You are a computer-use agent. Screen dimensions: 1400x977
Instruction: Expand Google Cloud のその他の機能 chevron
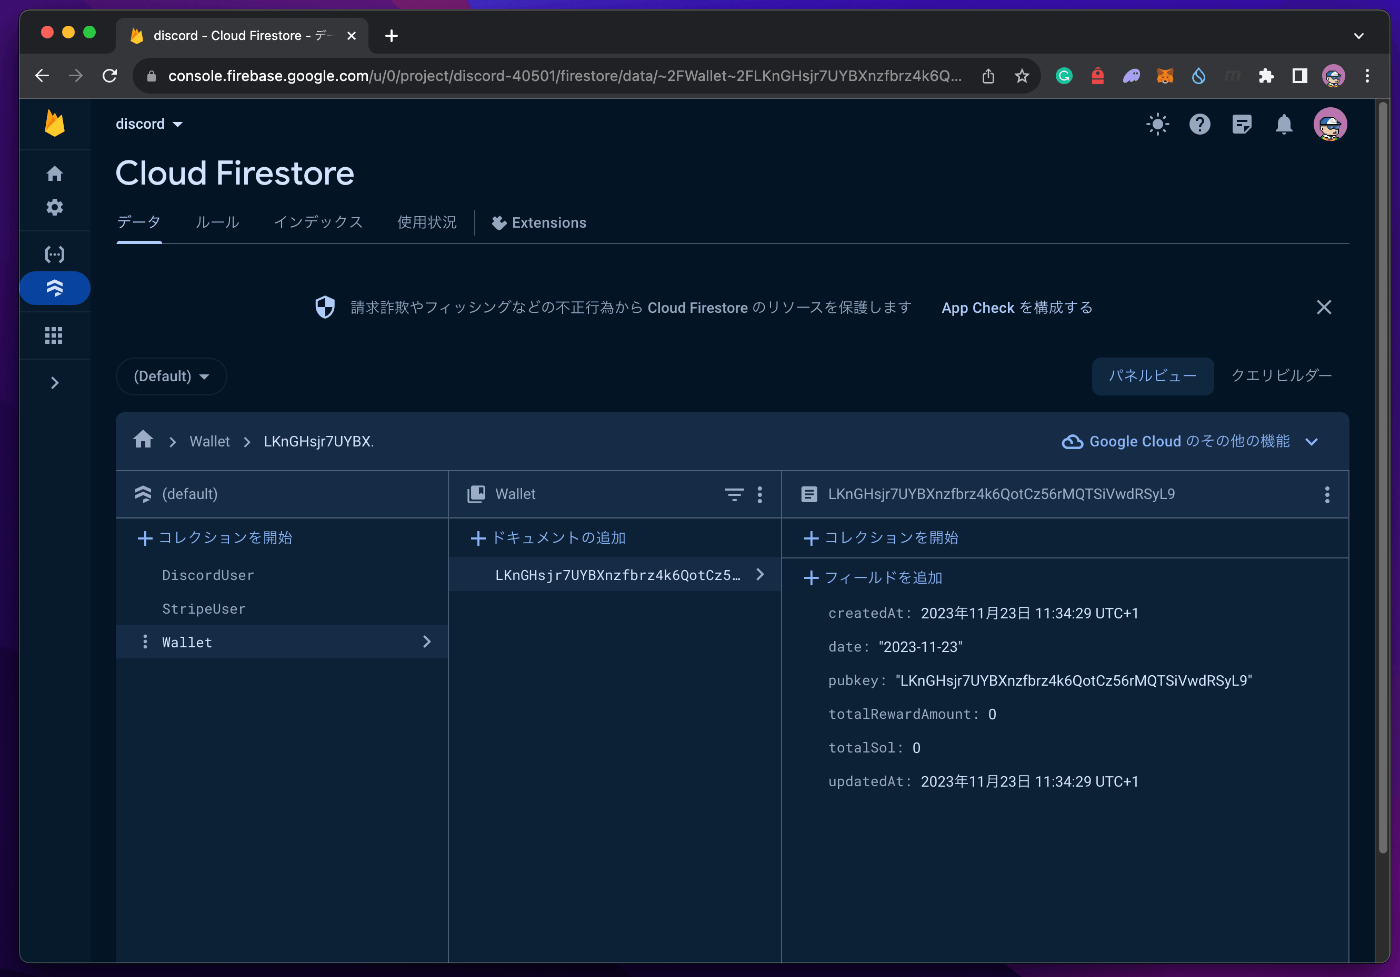[1311, 441]
